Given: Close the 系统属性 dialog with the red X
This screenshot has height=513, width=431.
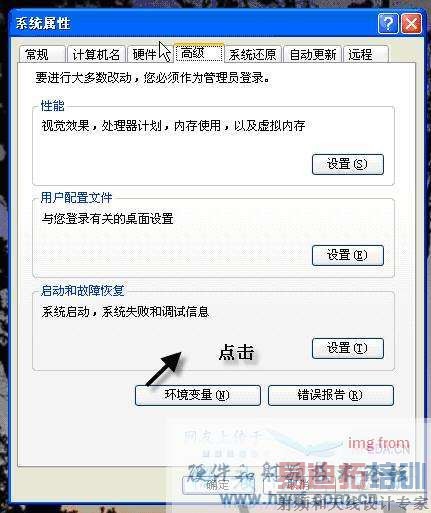Looking at the screenshot, I should pos(411,24).
